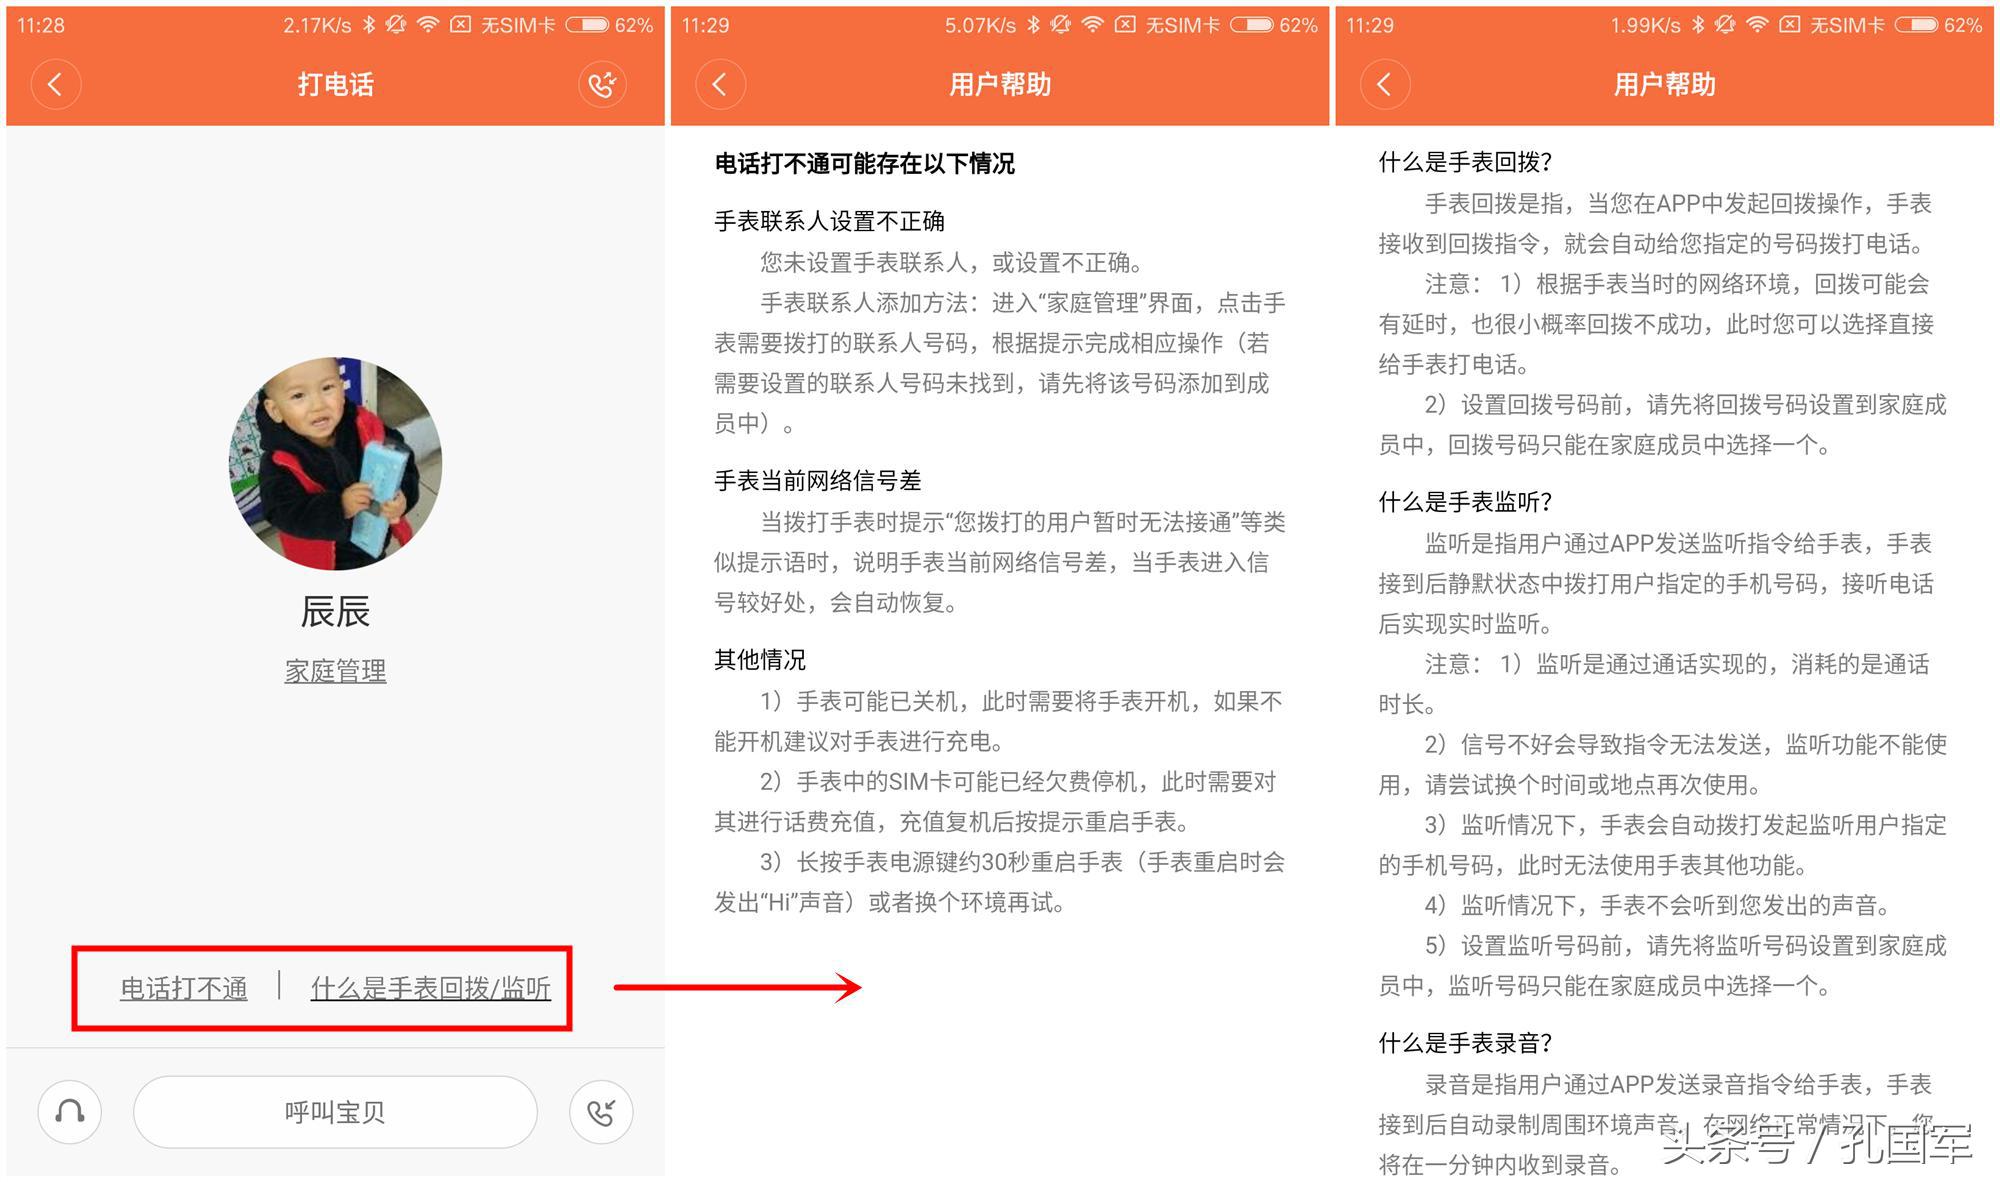Select the headset monitoring icon at bottom left
Viewport: 2000px width, 1182px height.
68,1111
